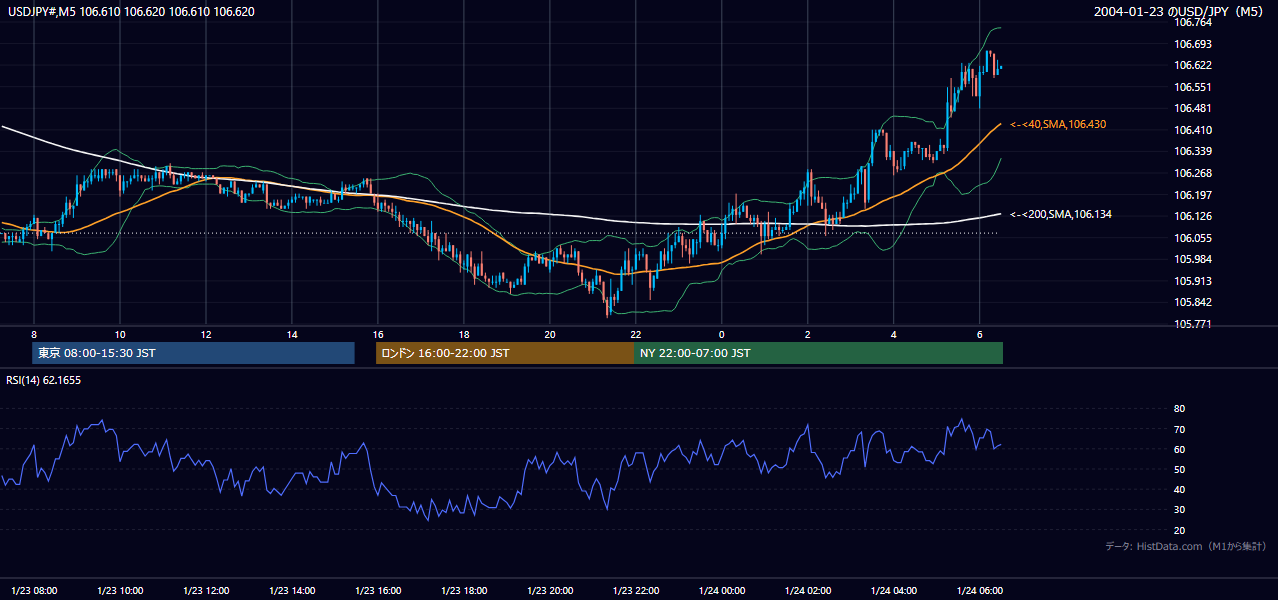
Task: Select the 東京 08:00-15:30 JST session bar
Action: pyautogui.click(x=194, y=353)
